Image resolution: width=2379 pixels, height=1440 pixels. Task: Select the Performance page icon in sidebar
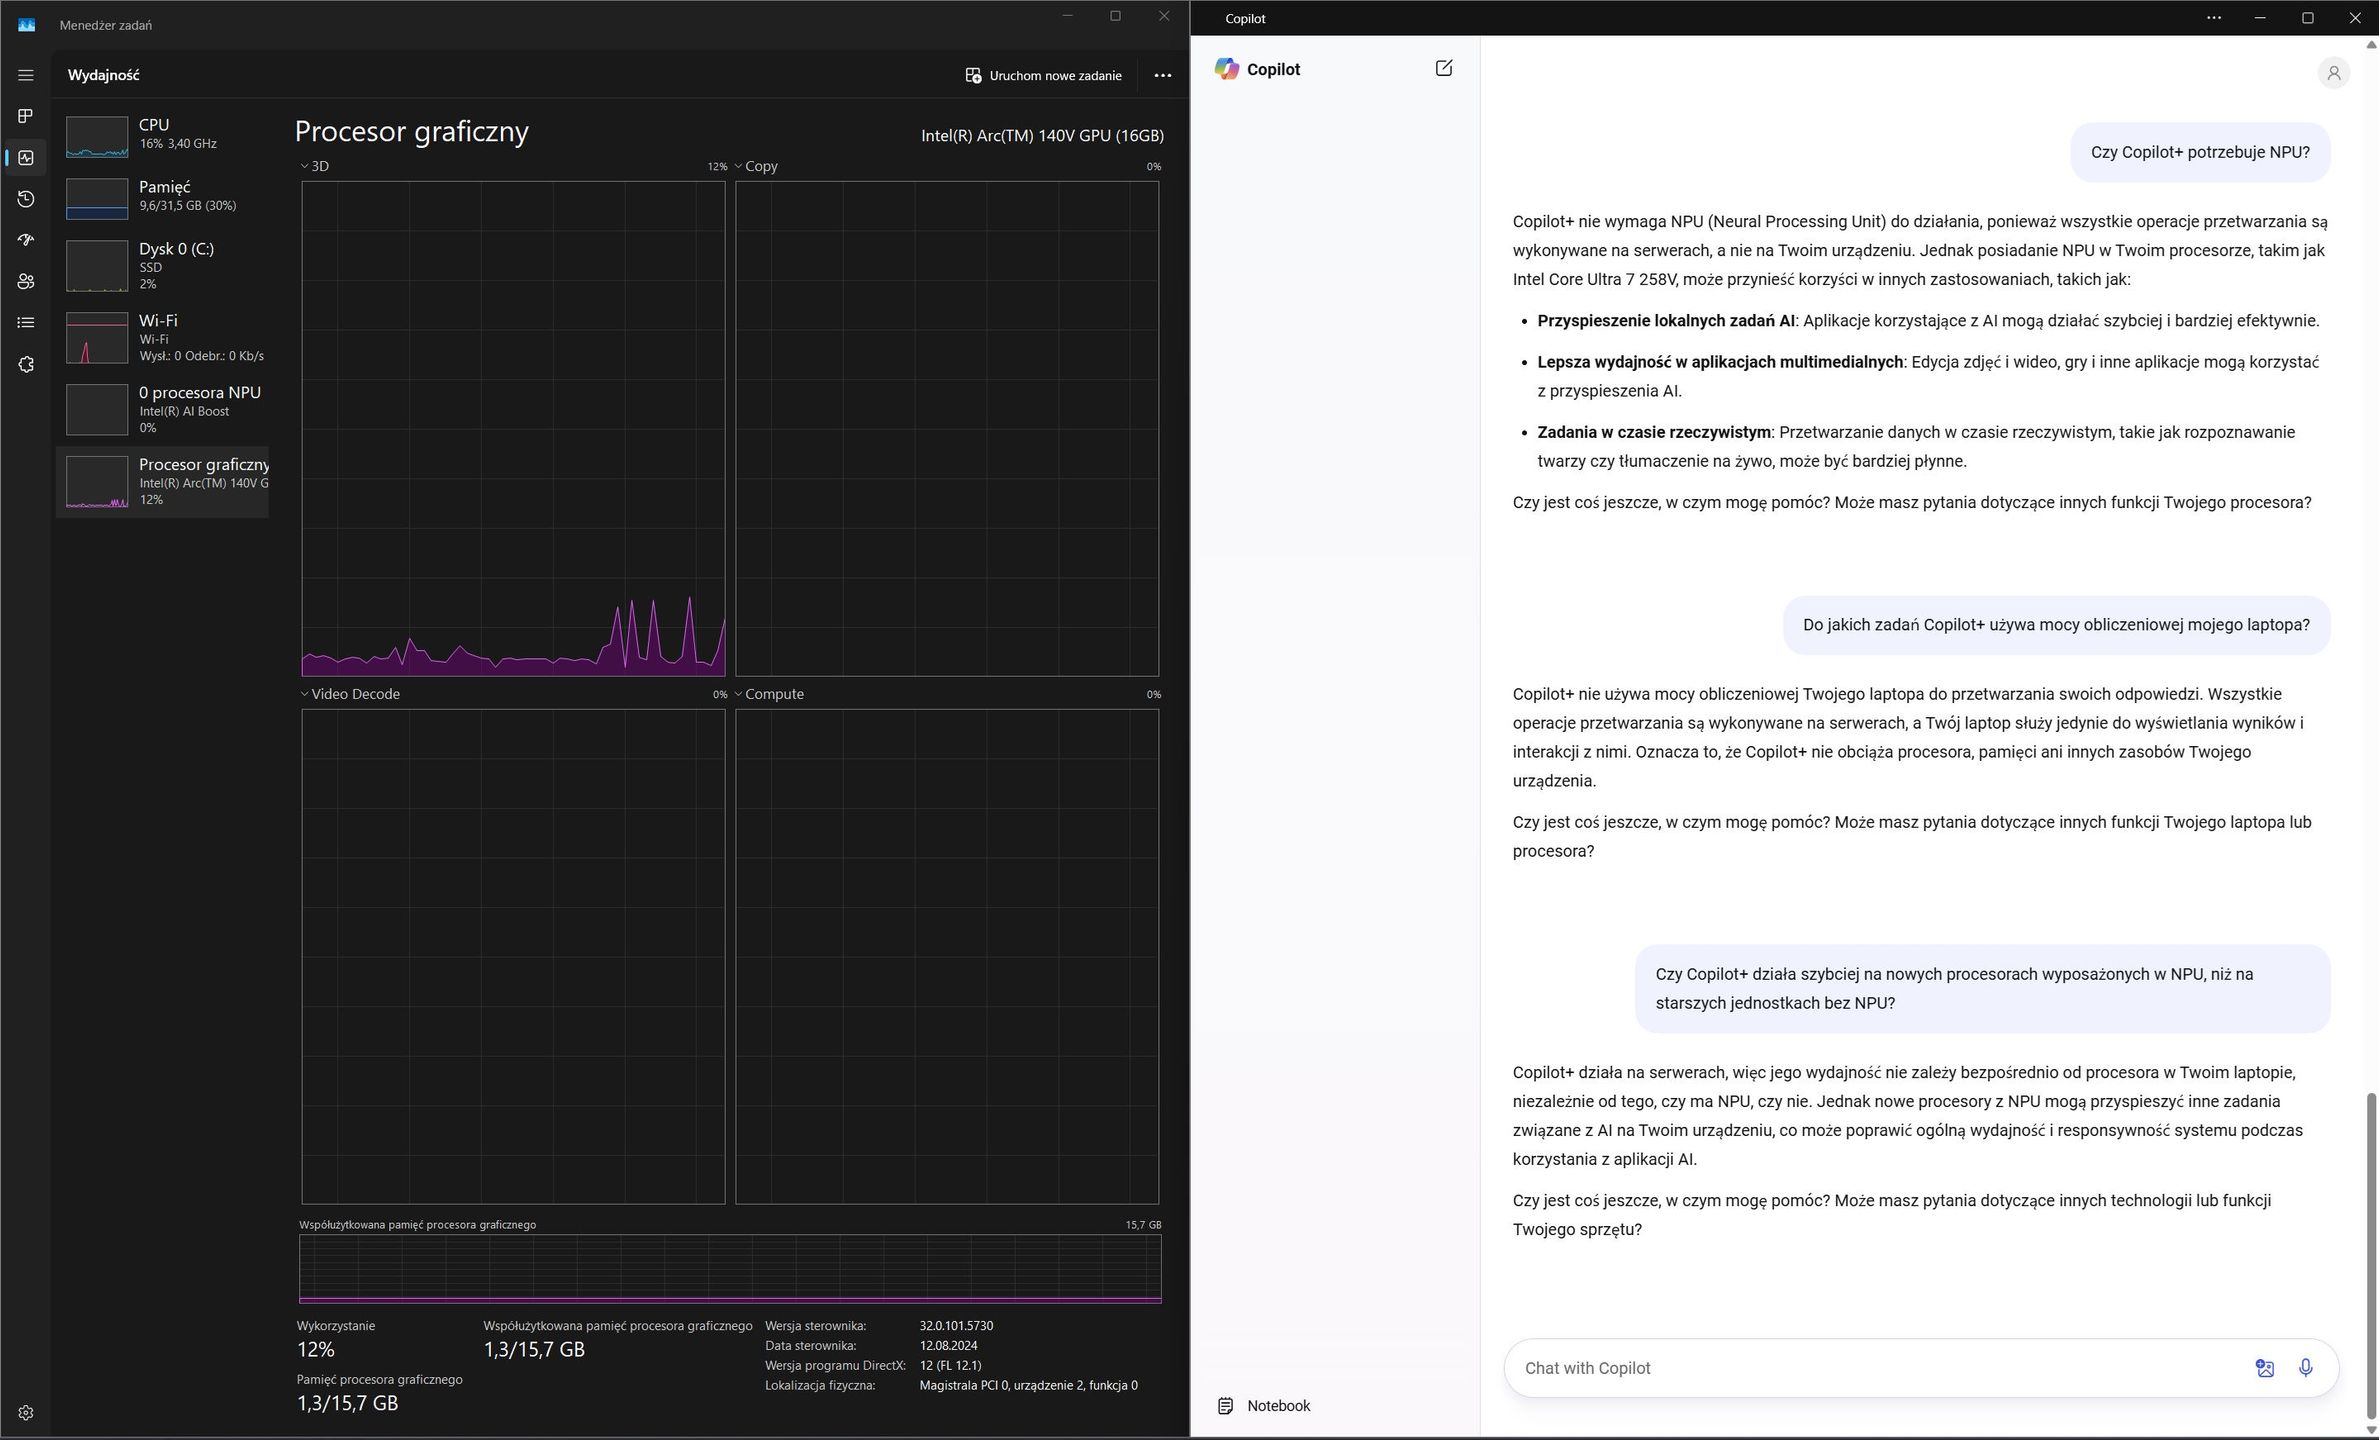pyautogui.click(x=26, y=158)
